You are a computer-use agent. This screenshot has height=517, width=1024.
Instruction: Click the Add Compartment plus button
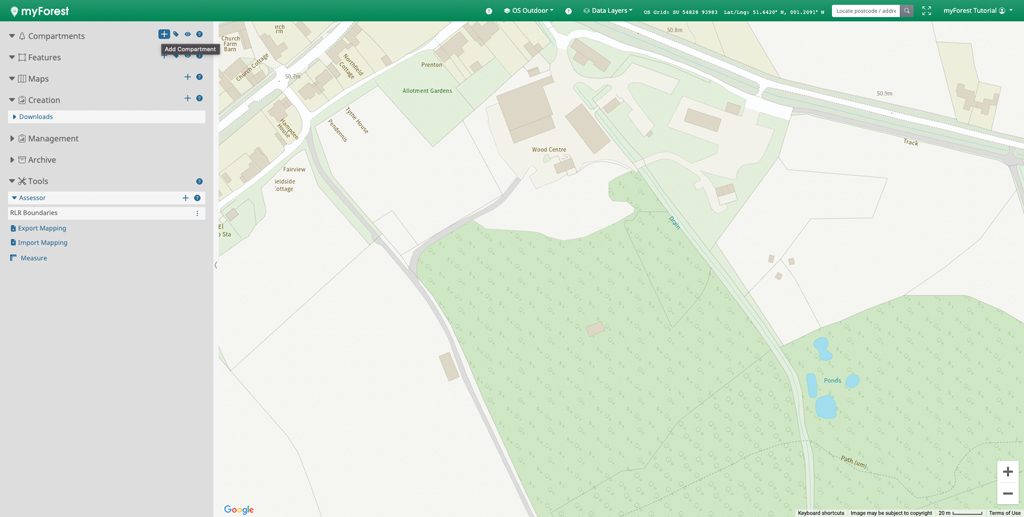[x=164, y=35]
